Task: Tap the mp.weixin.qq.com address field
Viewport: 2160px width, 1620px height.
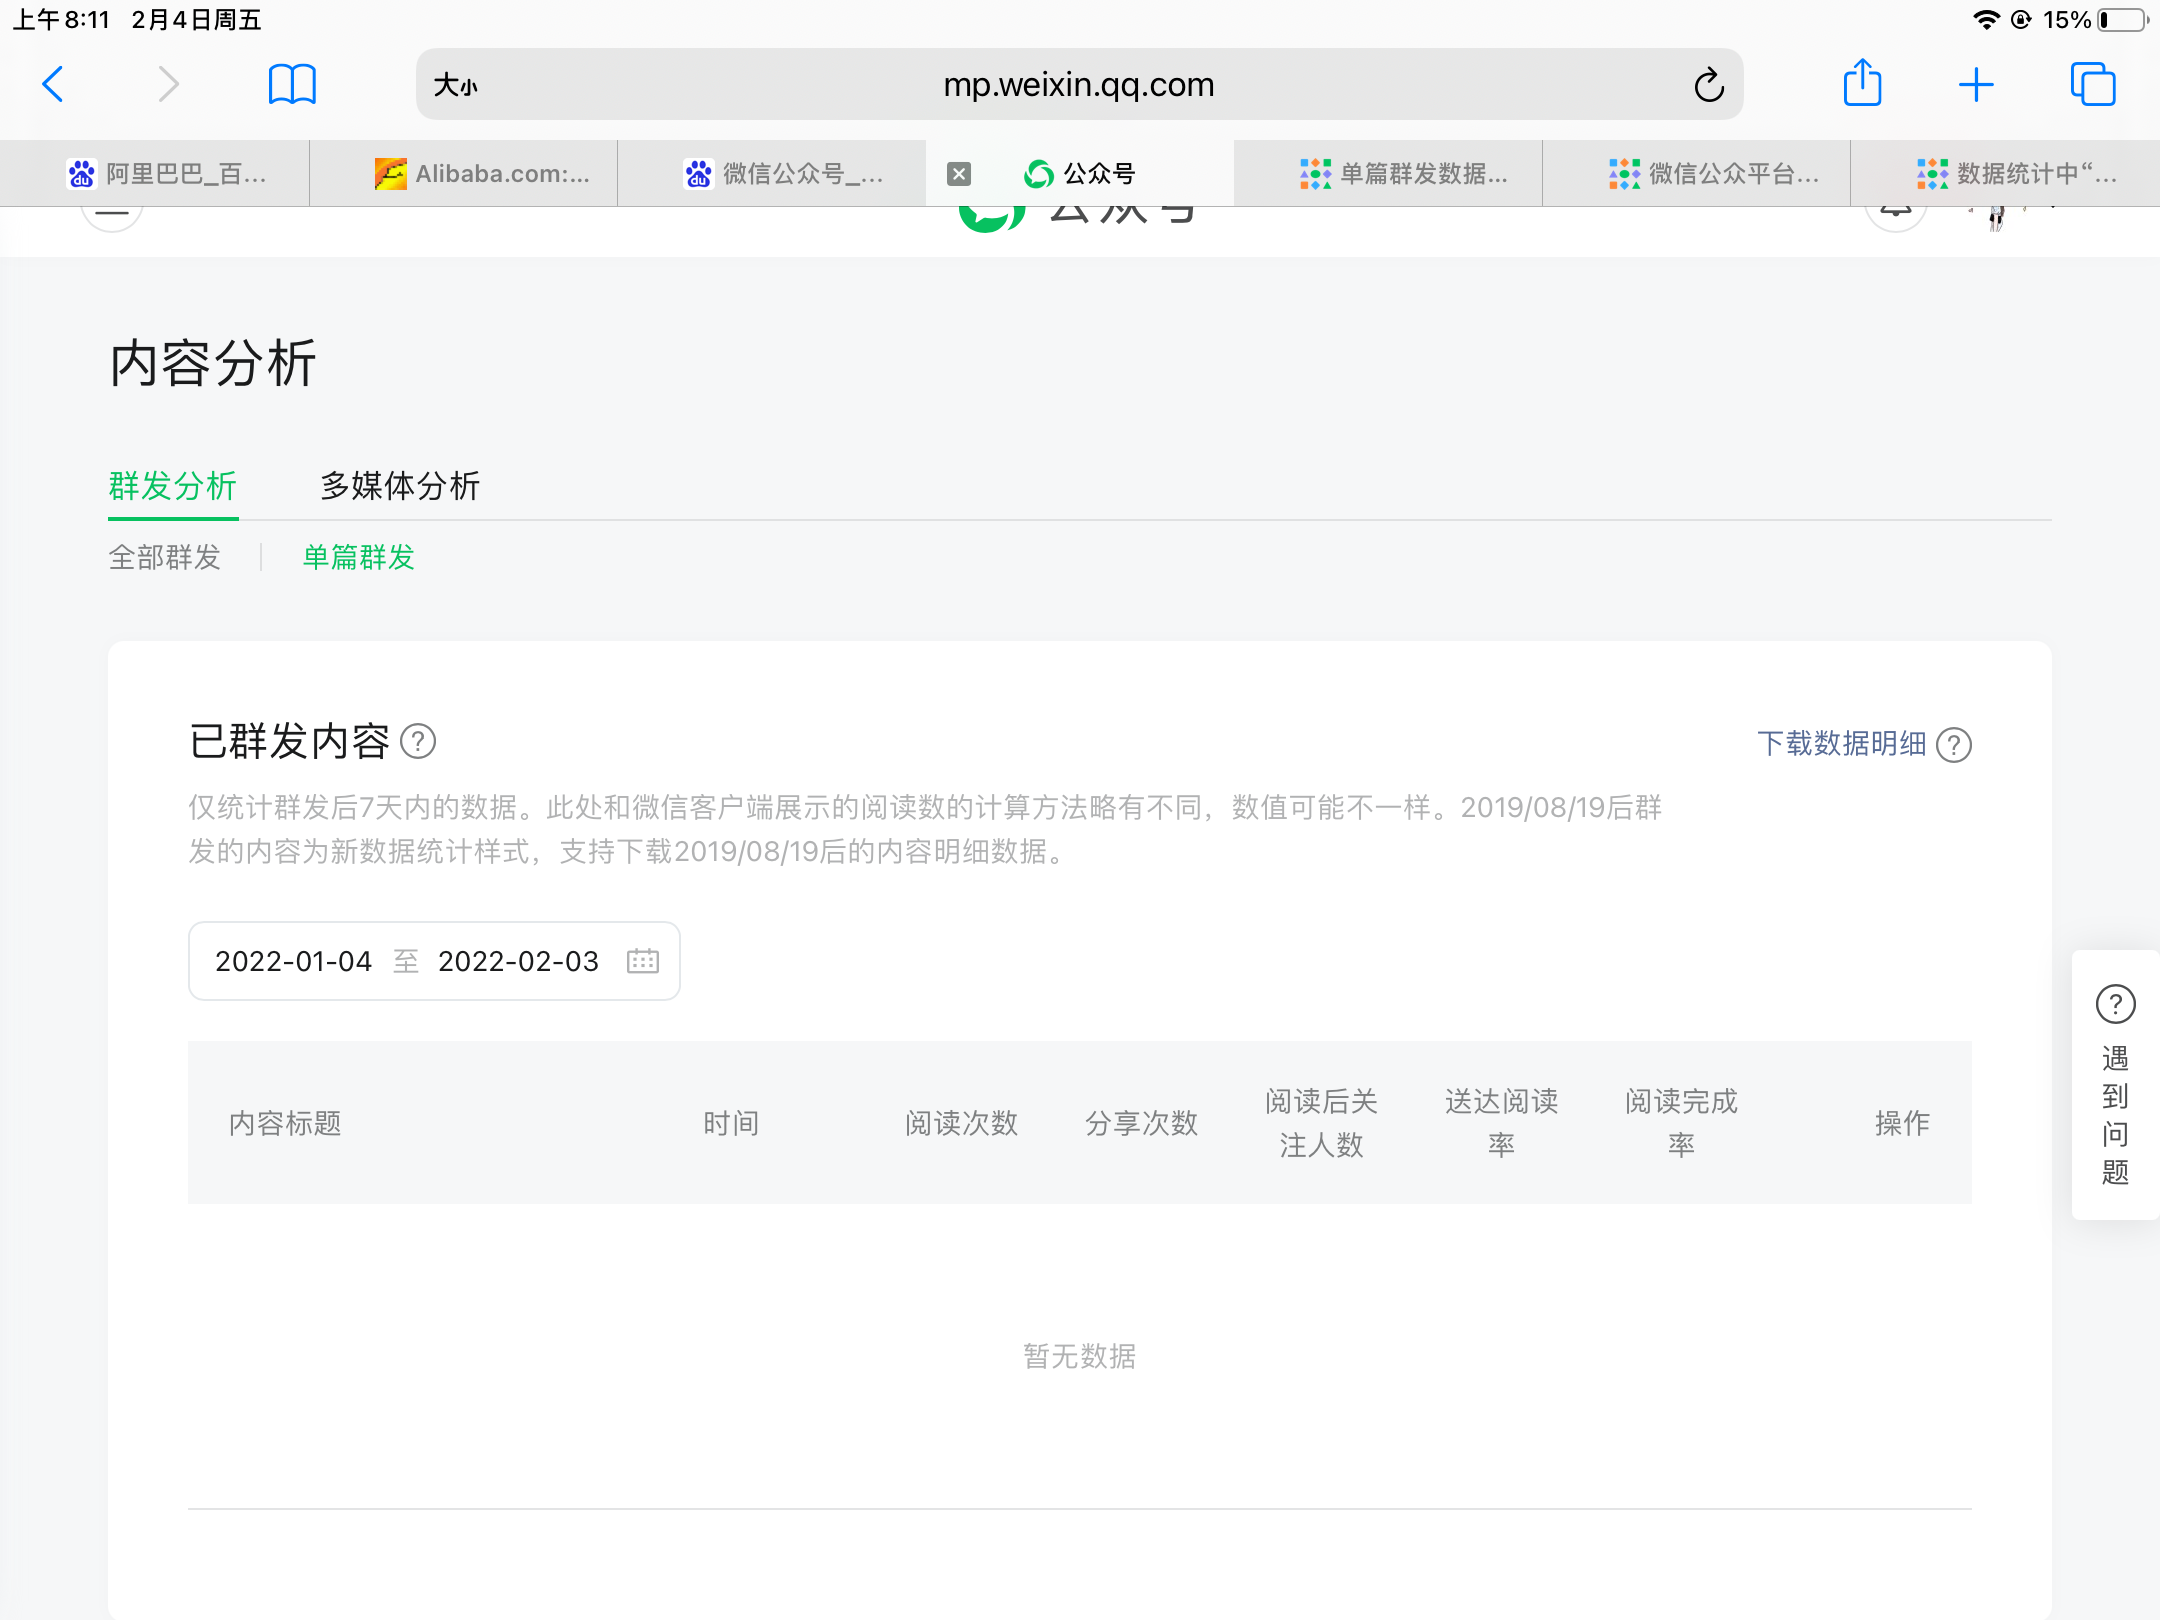Action: click(1078, 85)
